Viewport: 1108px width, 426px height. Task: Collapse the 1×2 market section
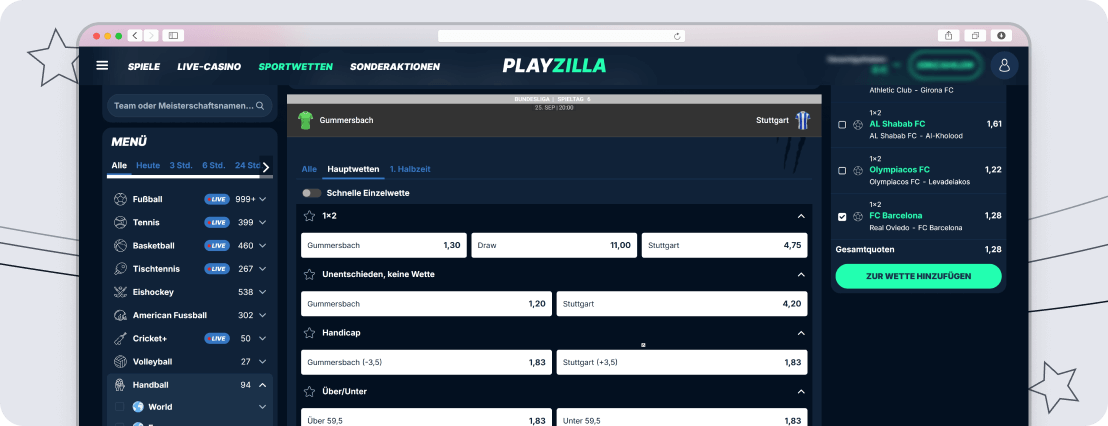tap(801, 215)
